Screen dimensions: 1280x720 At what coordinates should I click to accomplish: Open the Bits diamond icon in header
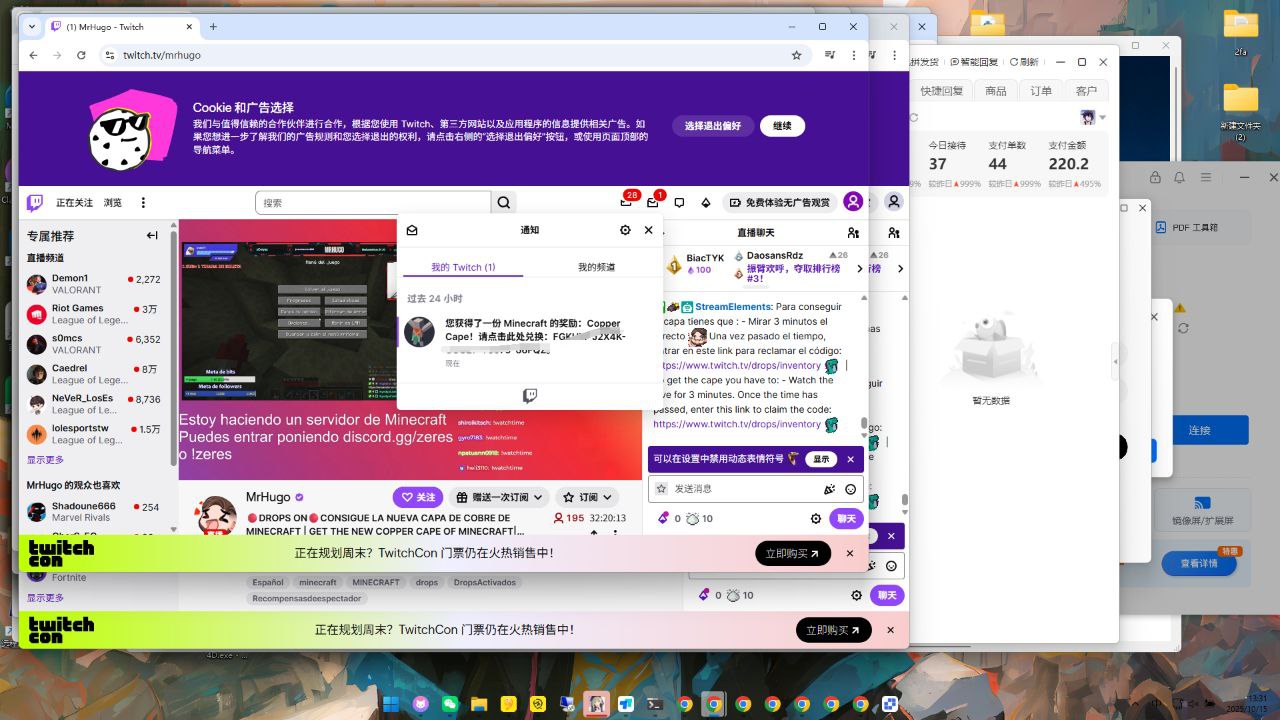(706, 202)
